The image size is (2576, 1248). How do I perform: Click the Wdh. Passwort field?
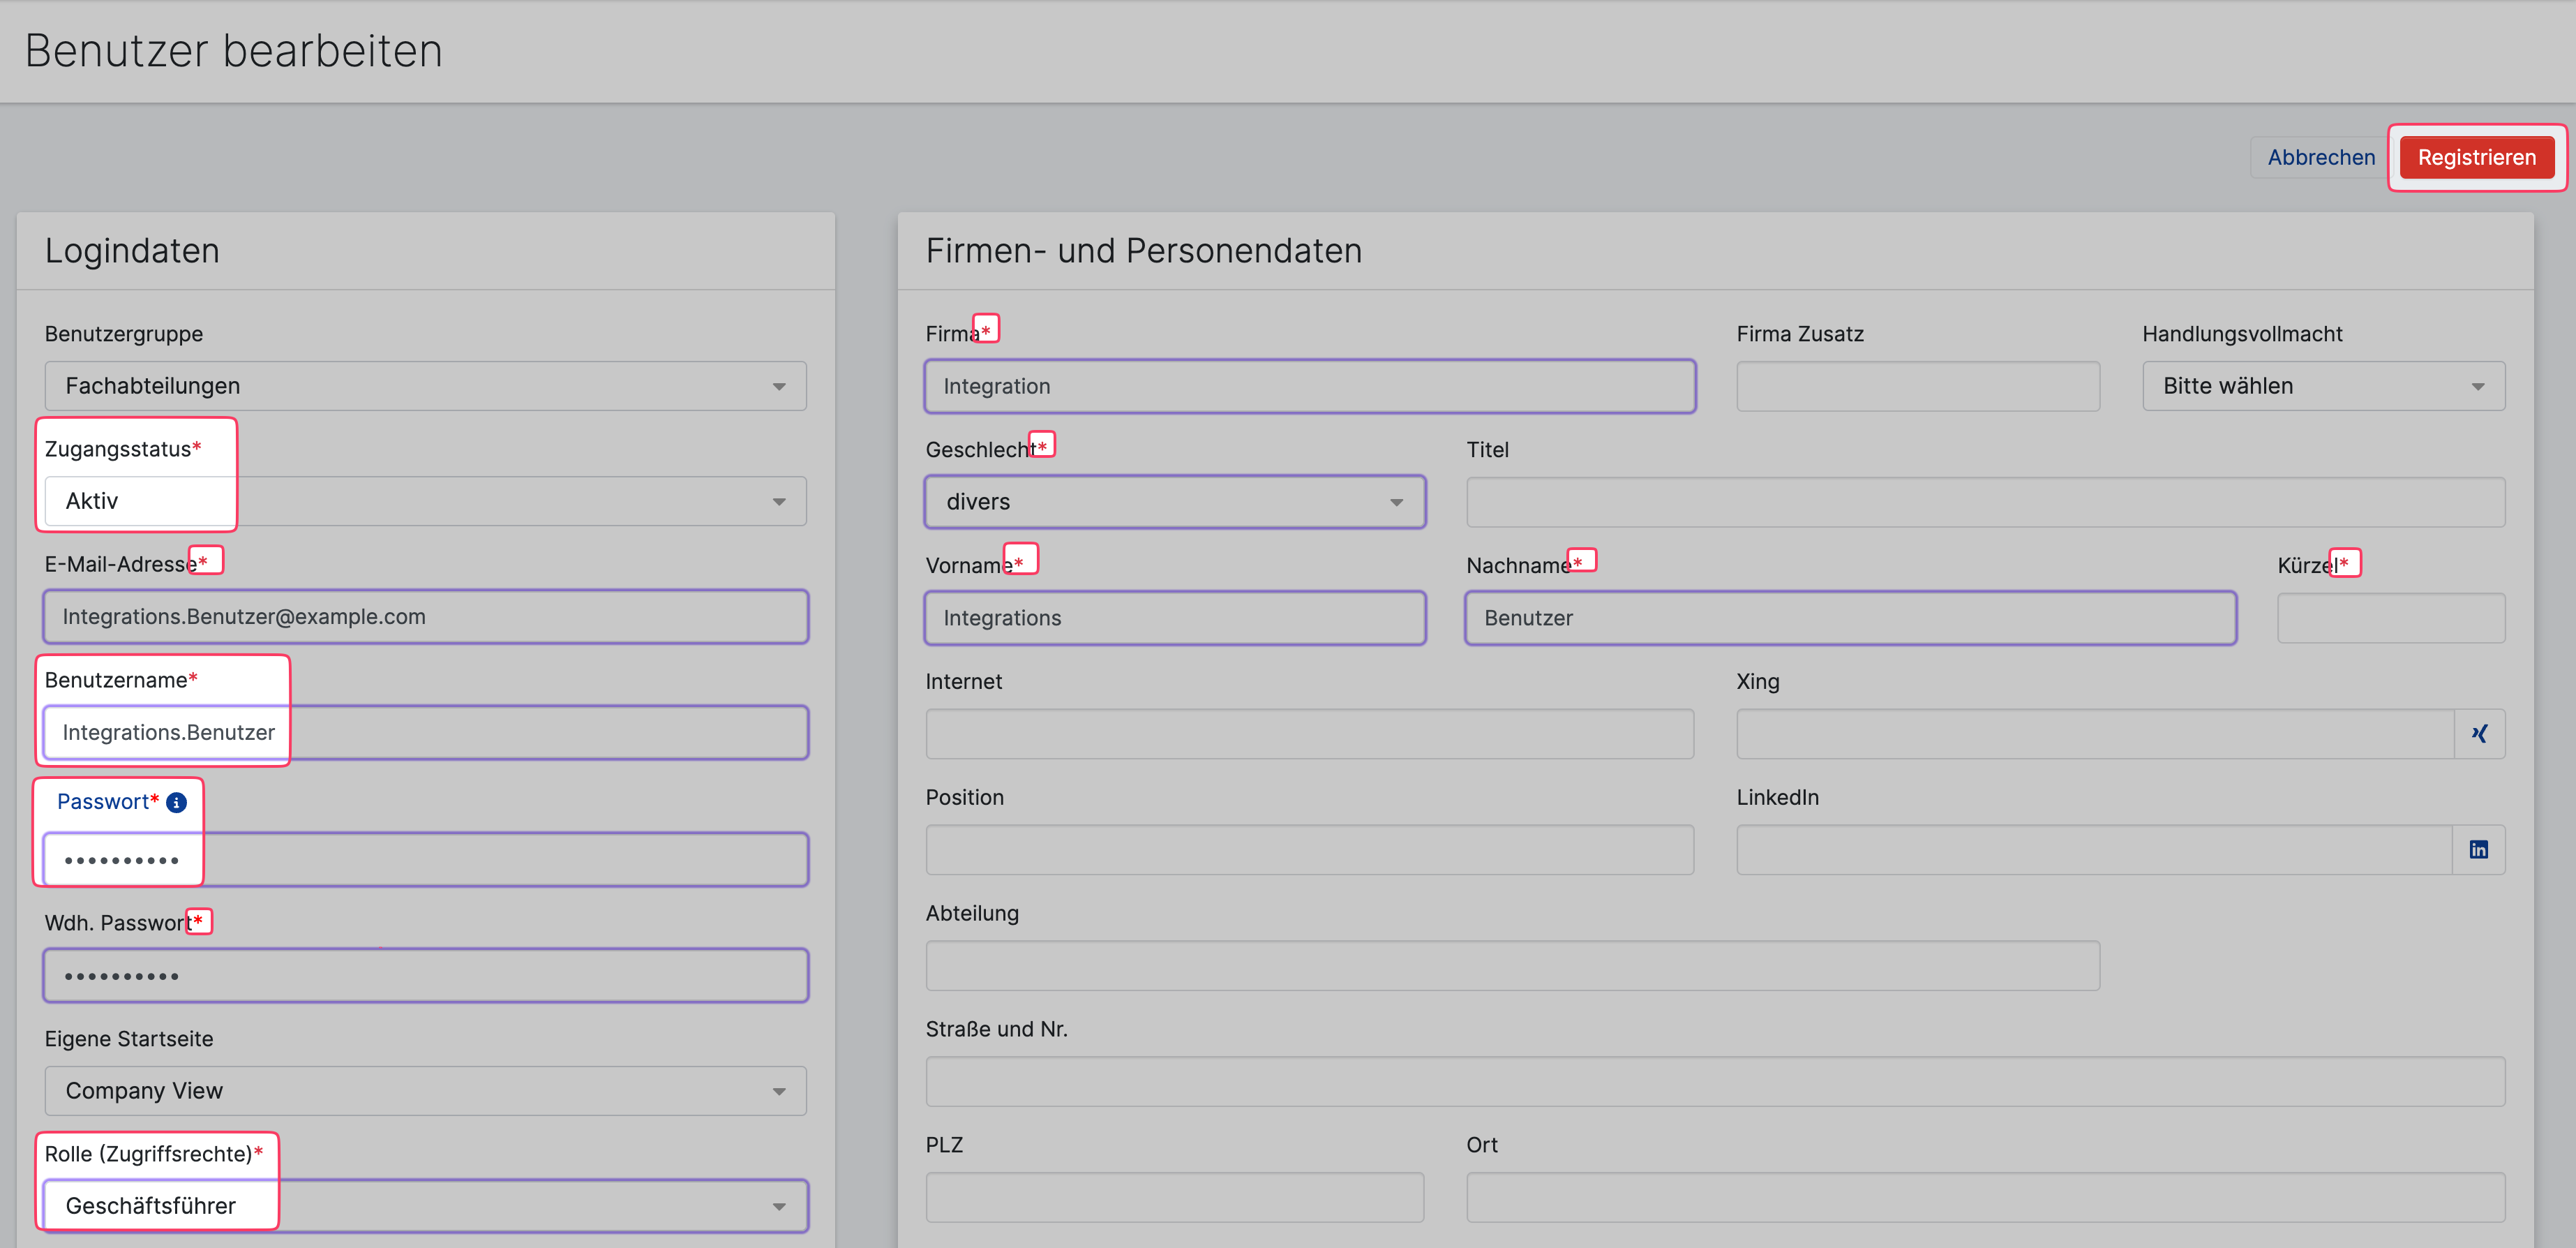425,976
